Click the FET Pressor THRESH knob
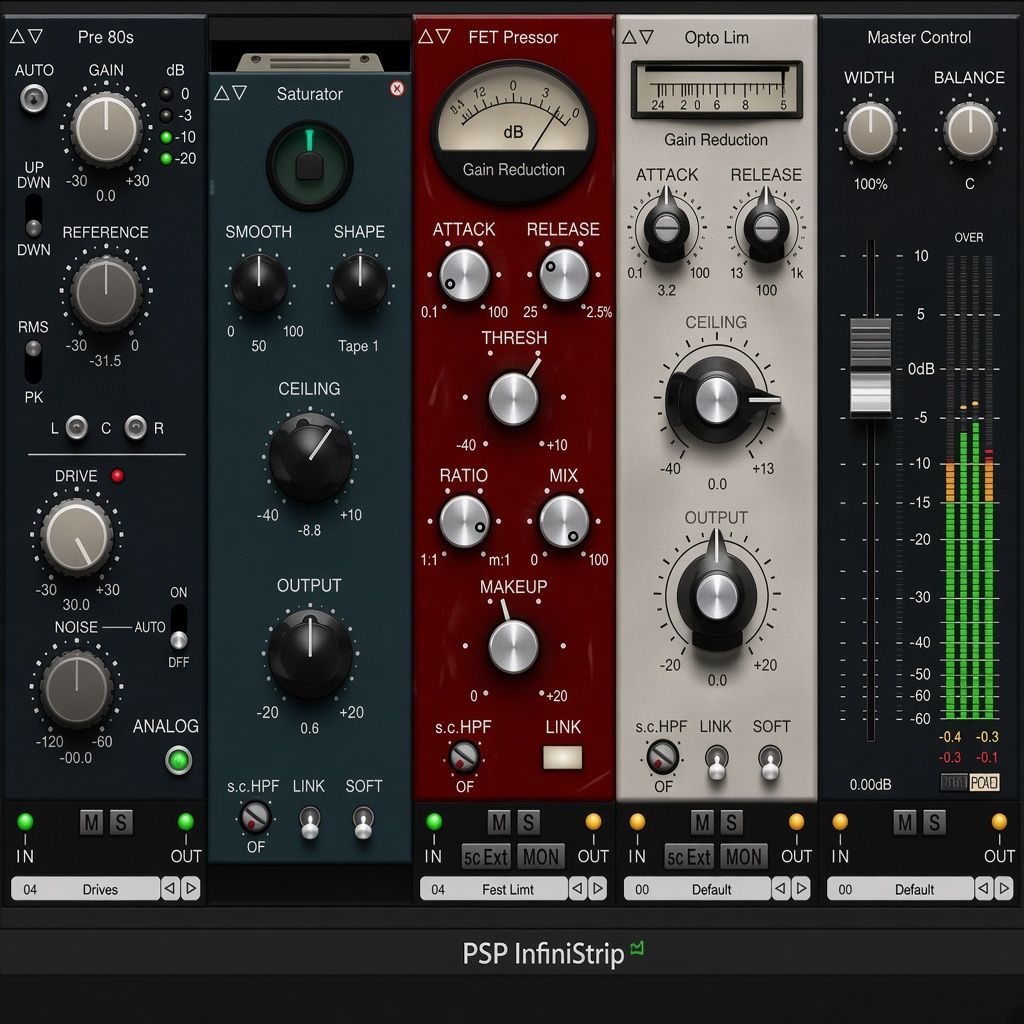 tap(514, 398)
